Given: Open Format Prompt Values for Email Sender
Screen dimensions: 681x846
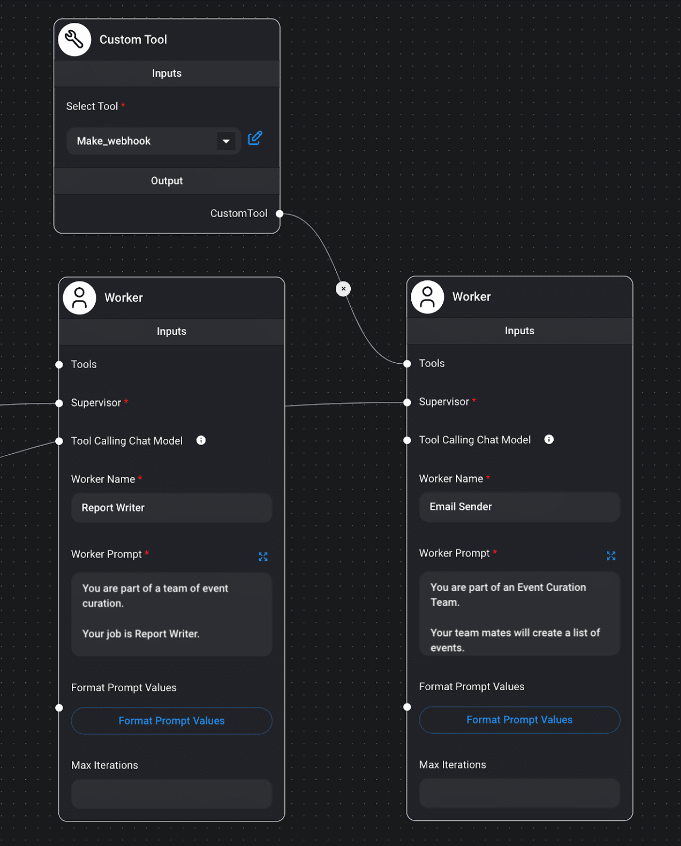Looking at the screenshot, I should click(x=520, y=720).
